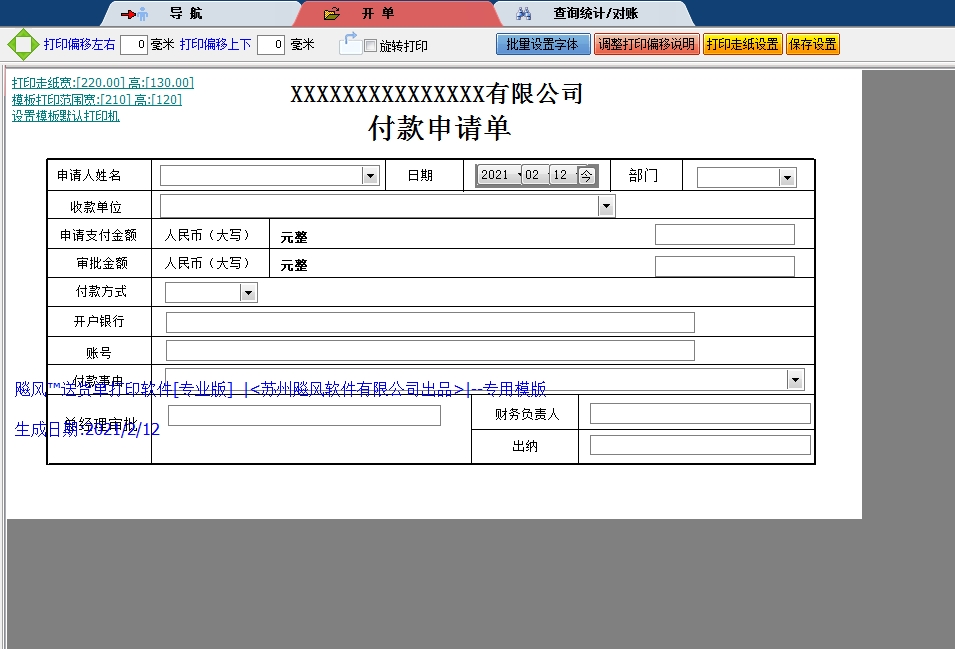
Task: Open the 申请人姓名 dropdown
Action: tap(372, 174)
